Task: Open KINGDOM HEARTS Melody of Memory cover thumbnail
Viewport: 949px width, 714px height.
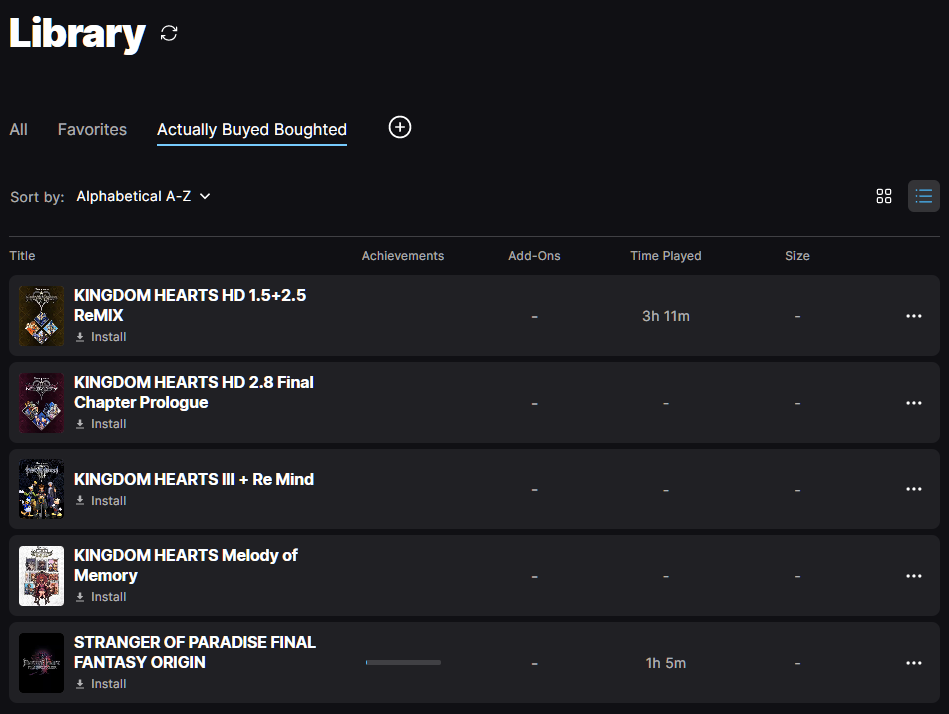Action: click(x=41, y=576)
